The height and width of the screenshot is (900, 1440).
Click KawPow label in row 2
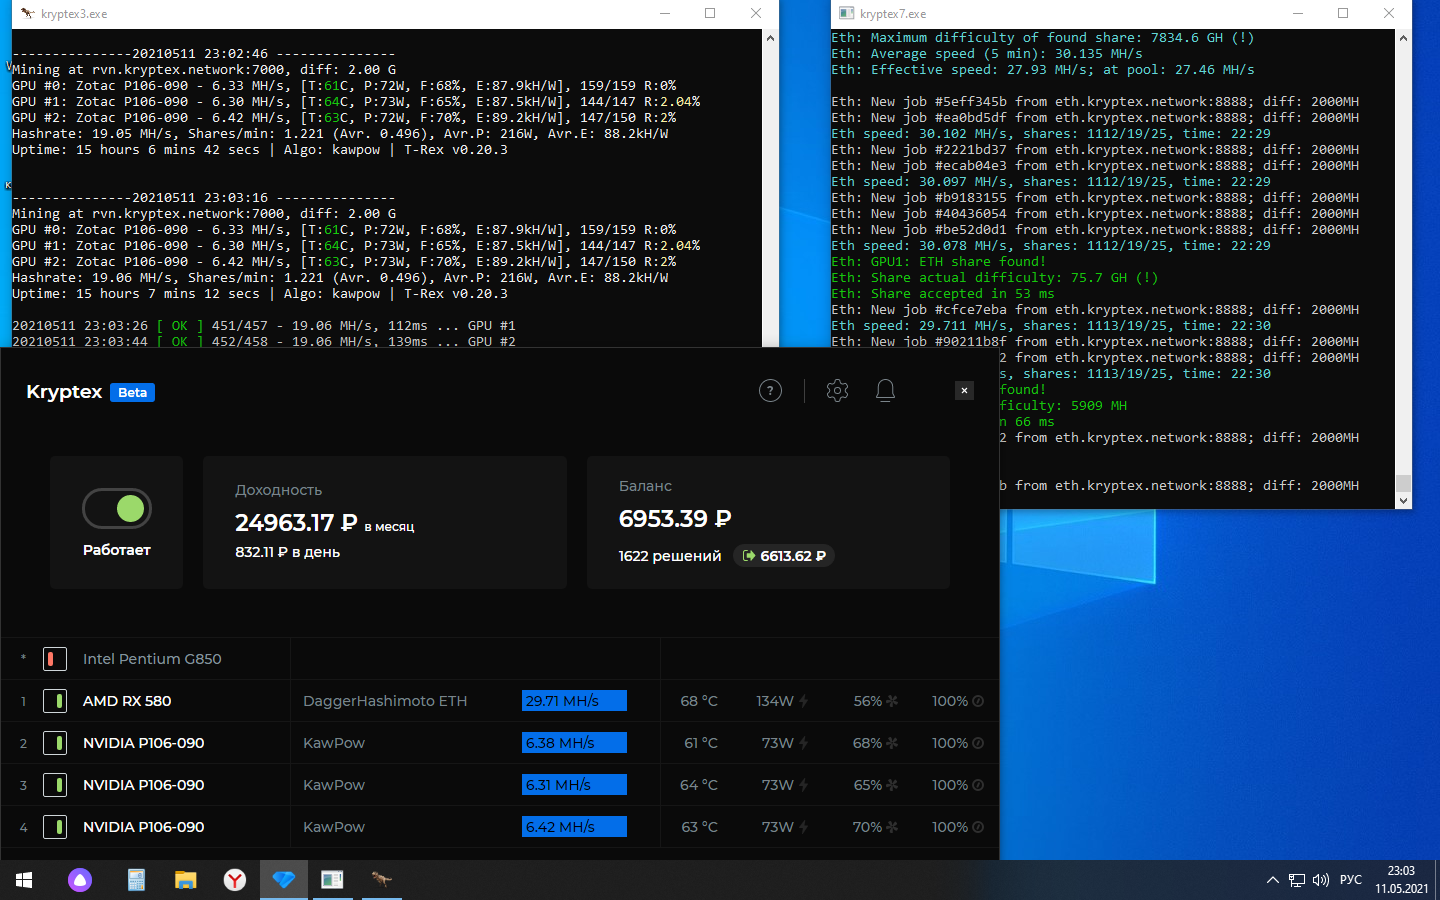pos(334,743)
